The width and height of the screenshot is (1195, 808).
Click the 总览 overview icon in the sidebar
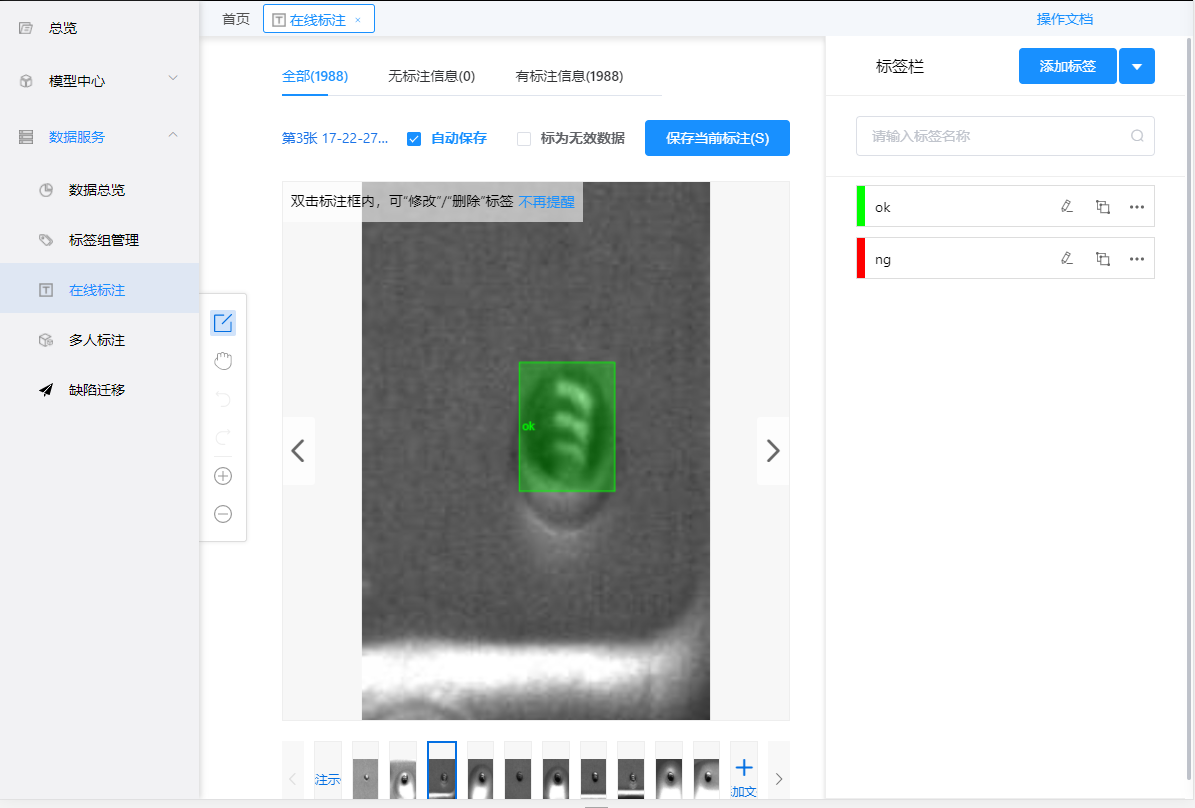(x=26, y=28)
